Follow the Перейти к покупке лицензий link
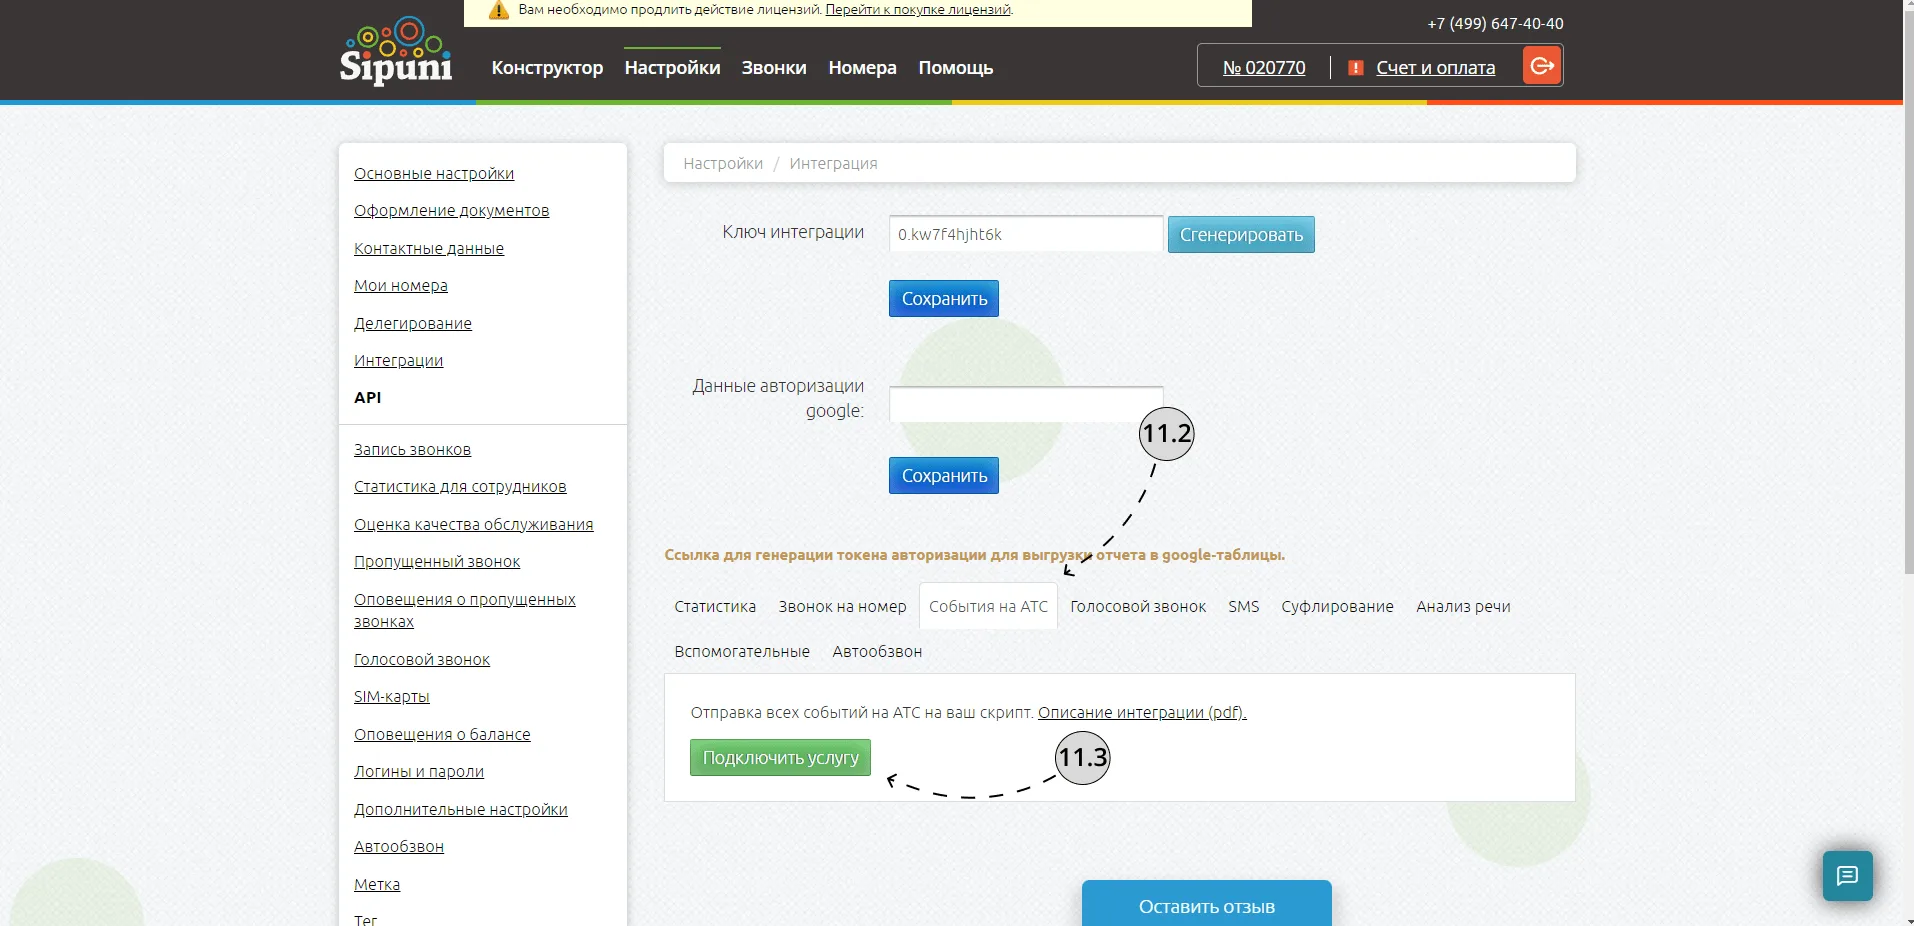Screen dimensions: 1914x926 click(x=918, y=10)
